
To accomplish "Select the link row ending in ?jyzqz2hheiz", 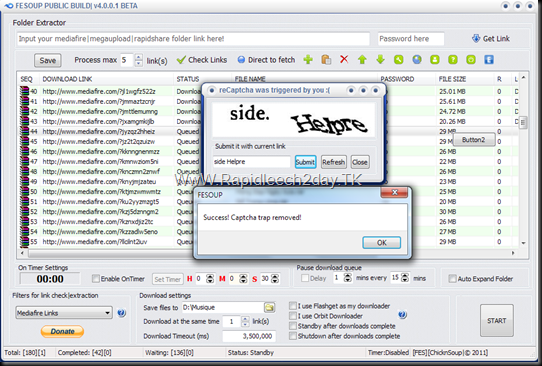I will coord(269,131).
